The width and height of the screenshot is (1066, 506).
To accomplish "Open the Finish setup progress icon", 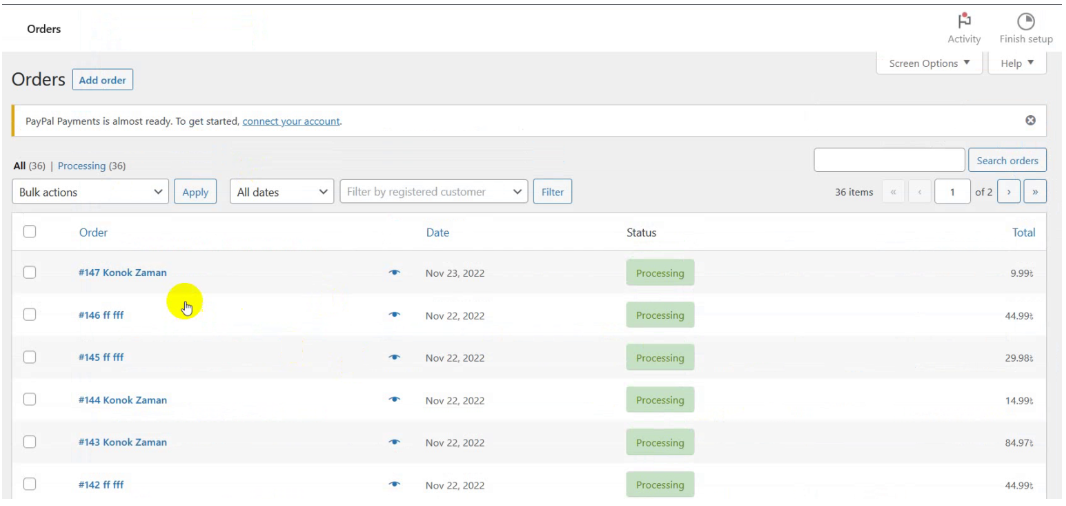I will (1025, 21).
